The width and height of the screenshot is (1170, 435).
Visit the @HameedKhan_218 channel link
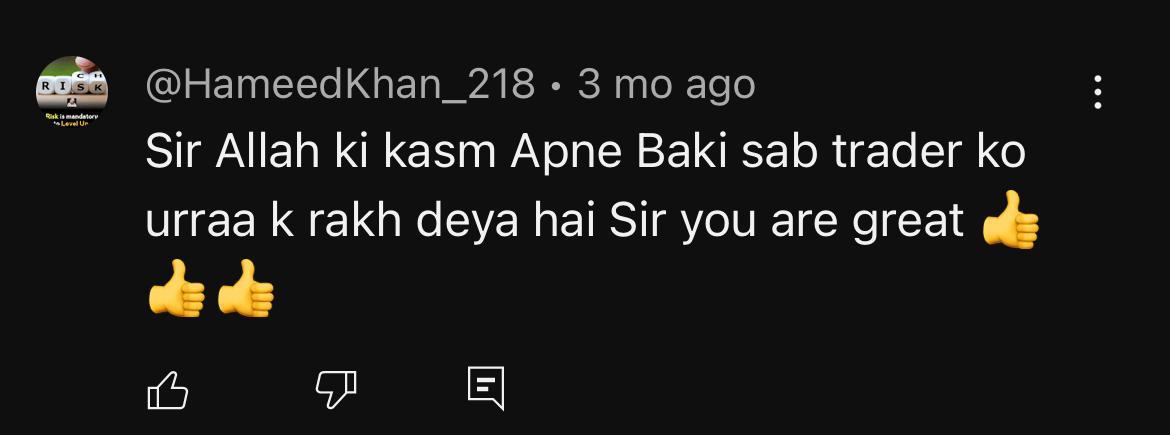click(340, 86)
